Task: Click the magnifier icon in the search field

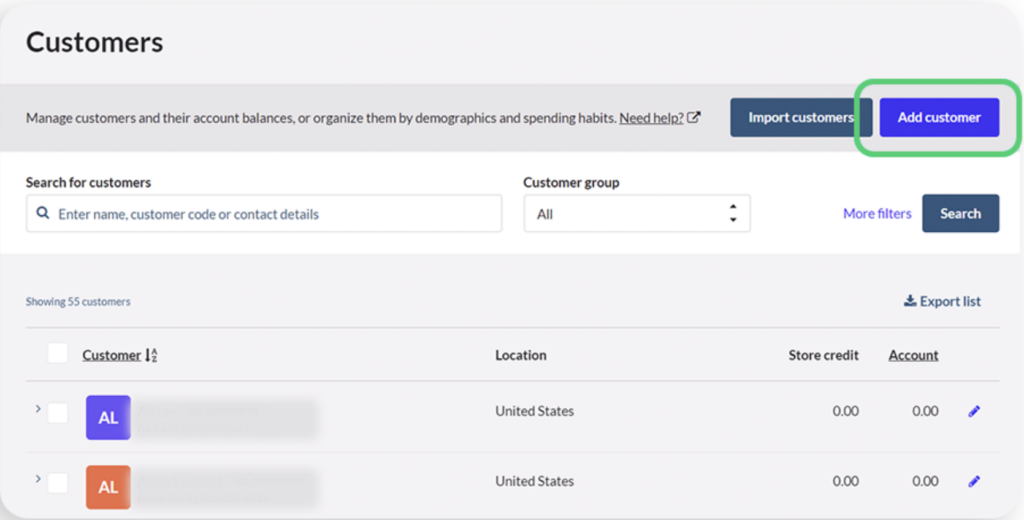Action: 42,213
